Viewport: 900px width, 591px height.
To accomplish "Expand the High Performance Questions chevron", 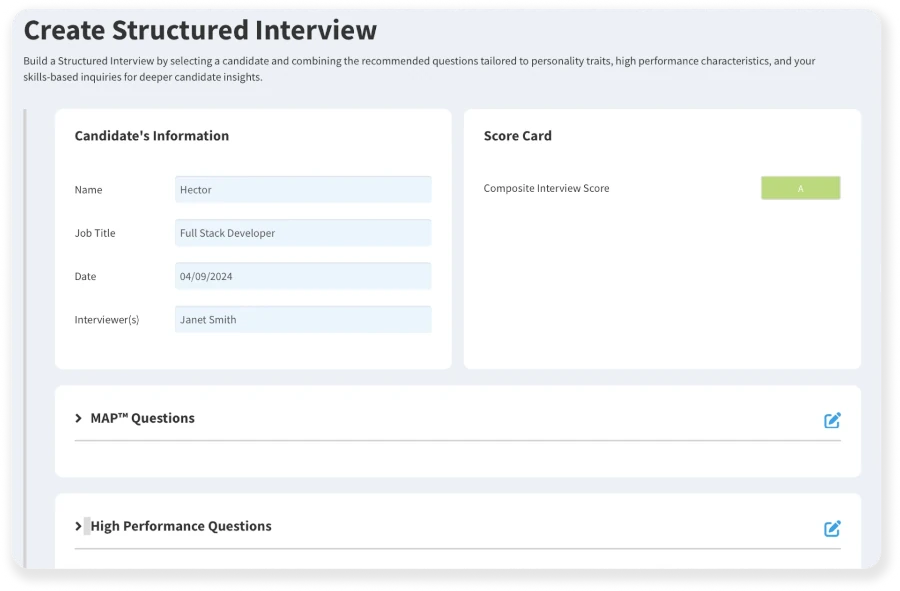I will click(x=79, y=526).
